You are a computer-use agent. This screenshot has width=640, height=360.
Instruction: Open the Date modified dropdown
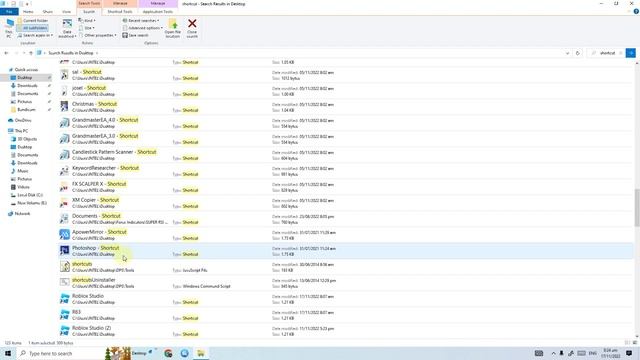[x=67, y=29]
